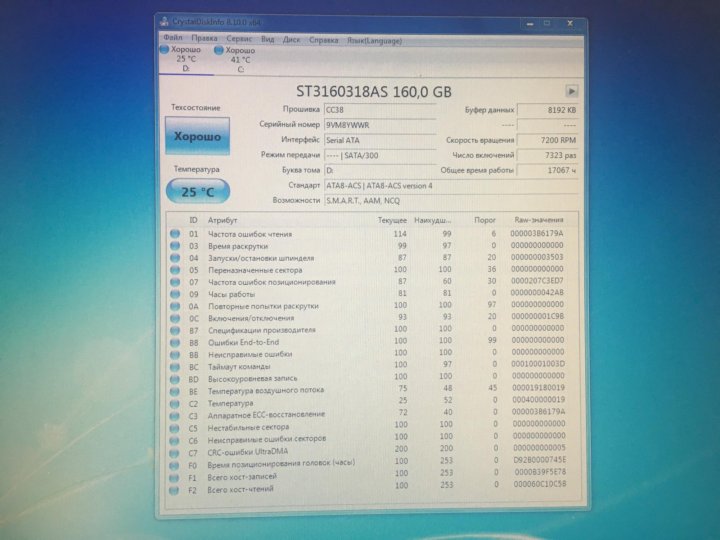Click status icon for attribute C5 Нестабильные сектора
This screenshot has height=540, width=720.
pyautogui.click(x=174, y=428)
